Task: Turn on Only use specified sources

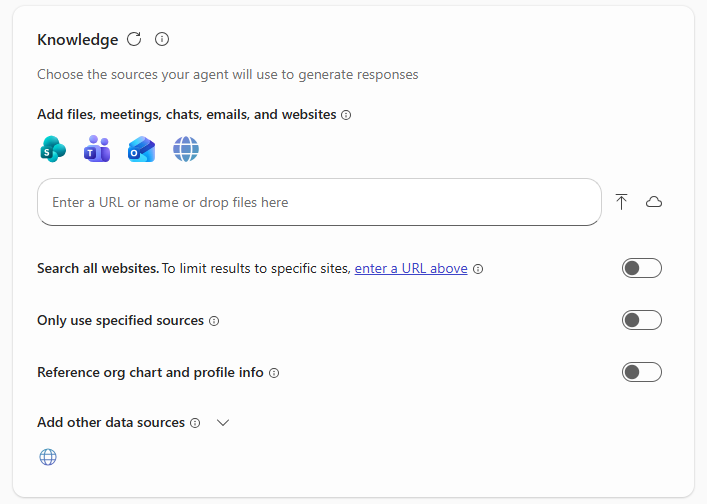Action: tap(641, 320)
